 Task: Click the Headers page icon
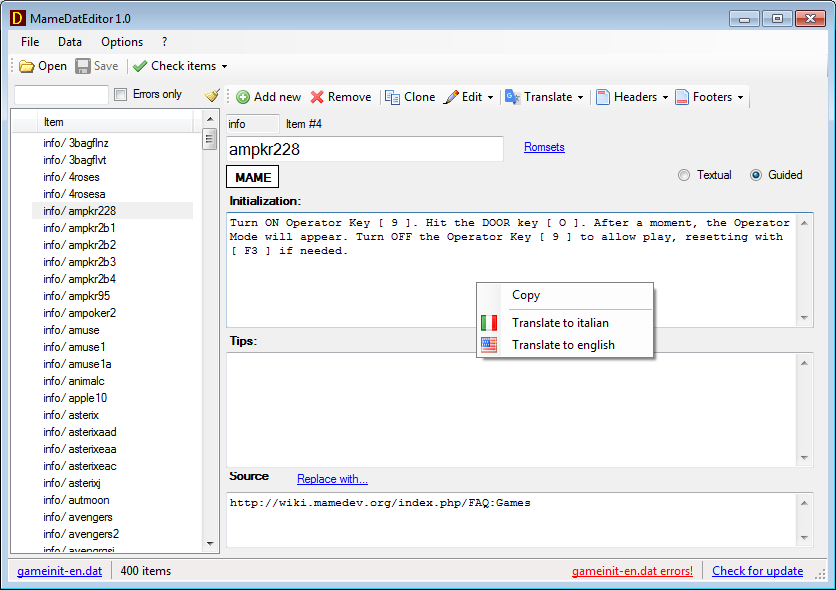(x=603, y=97)
